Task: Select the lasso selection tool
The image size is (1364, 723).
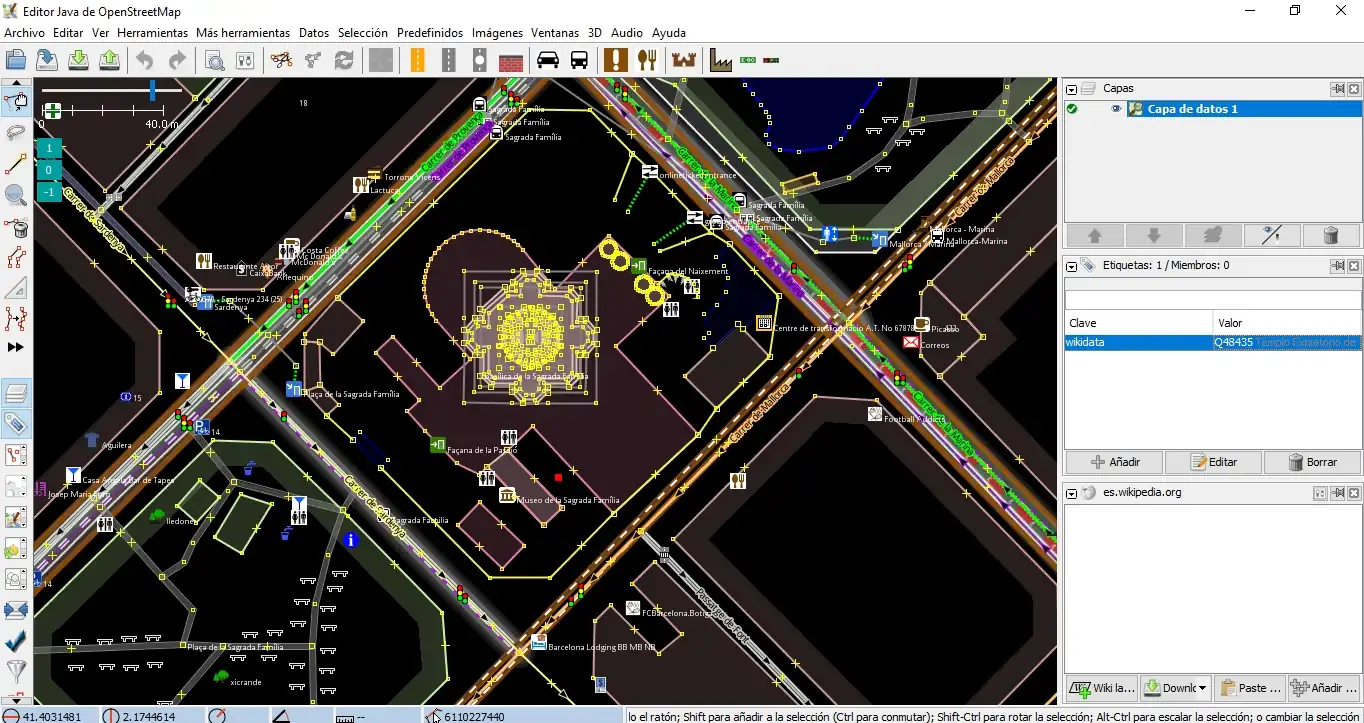Action: 16,132
